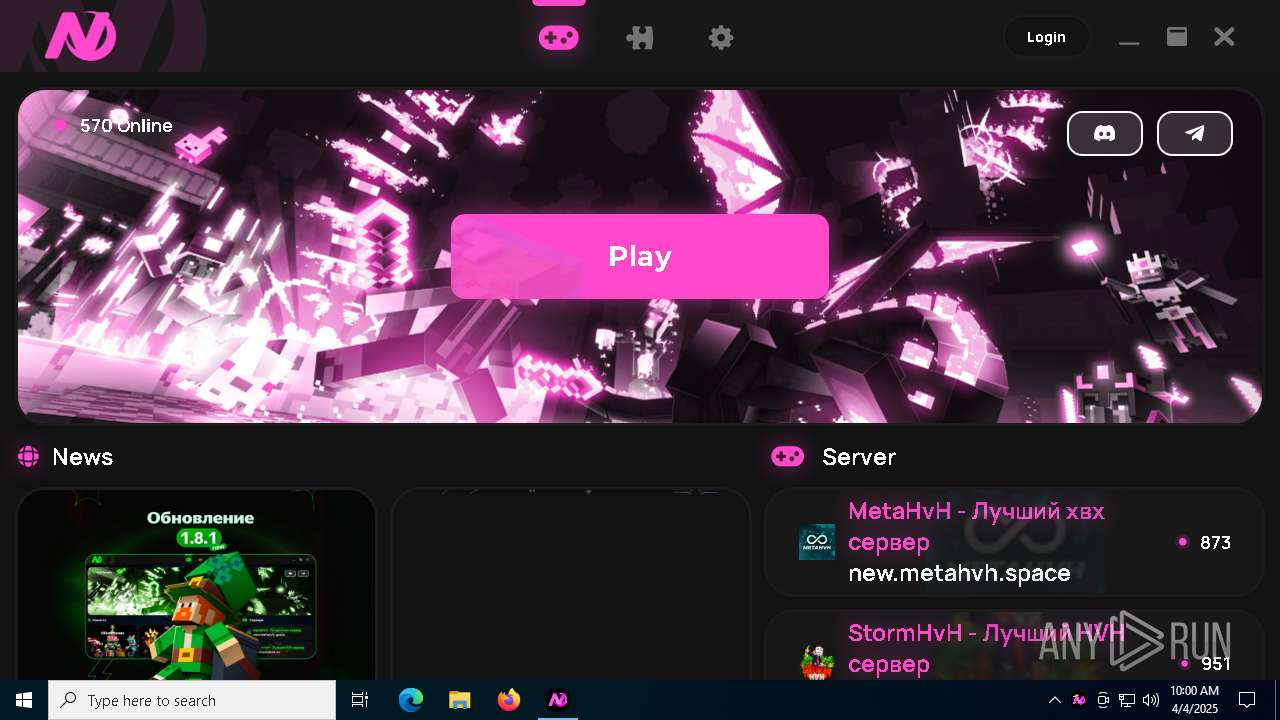1280x720 pixels.
Task: Open the second blank news card
Action: click(570, 585)
